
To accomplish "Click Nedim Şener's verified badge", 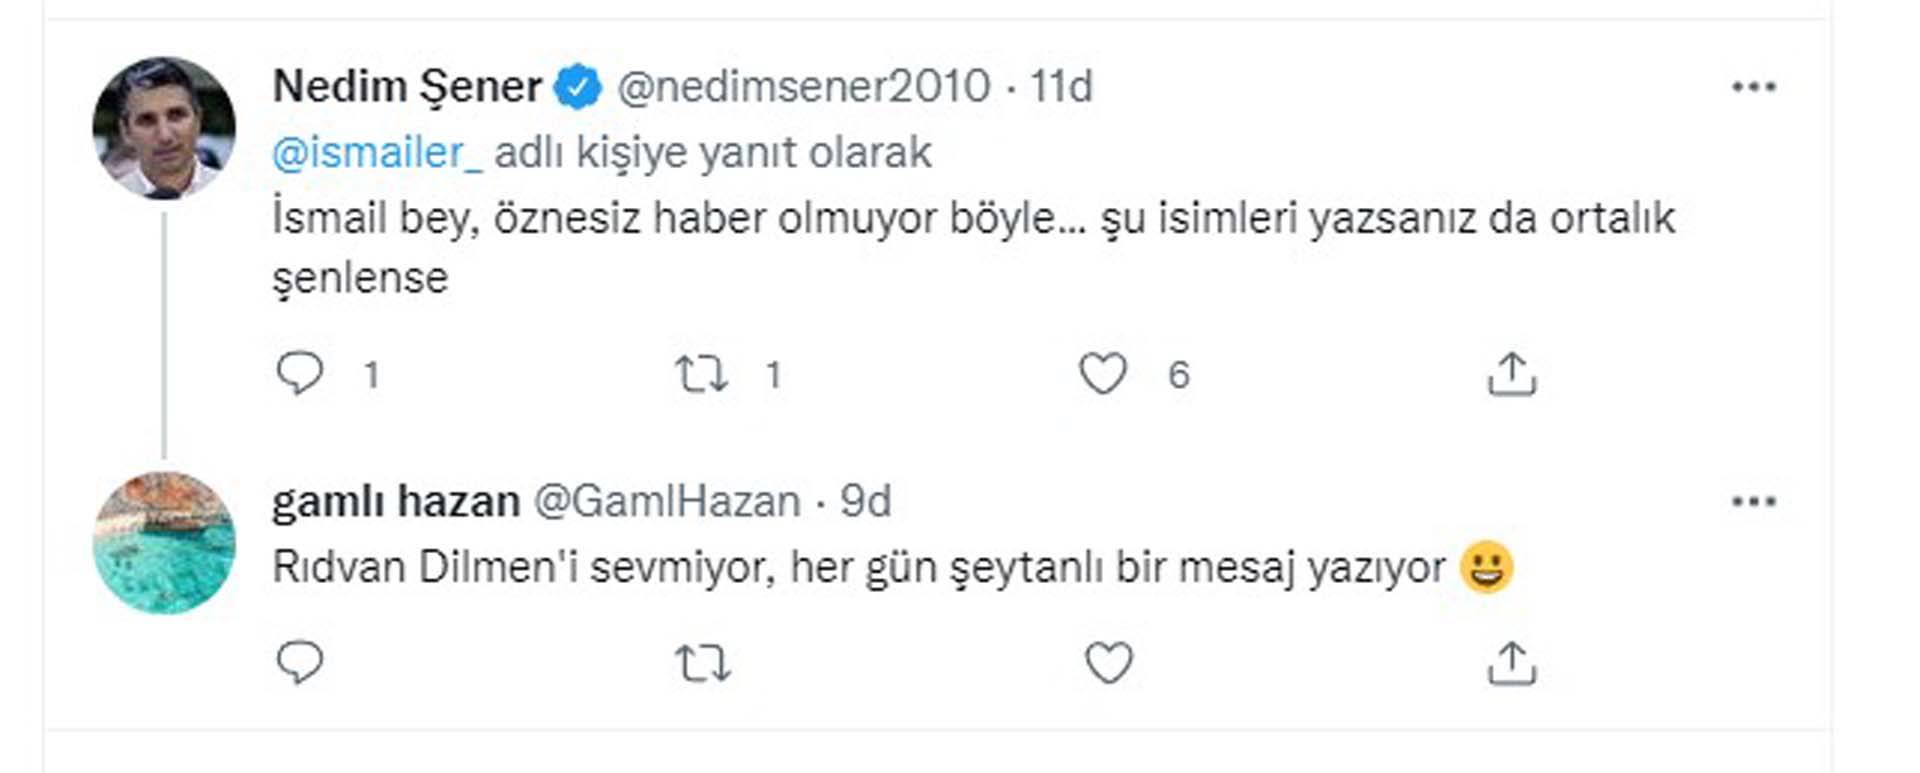I will (x=577, y=85).
